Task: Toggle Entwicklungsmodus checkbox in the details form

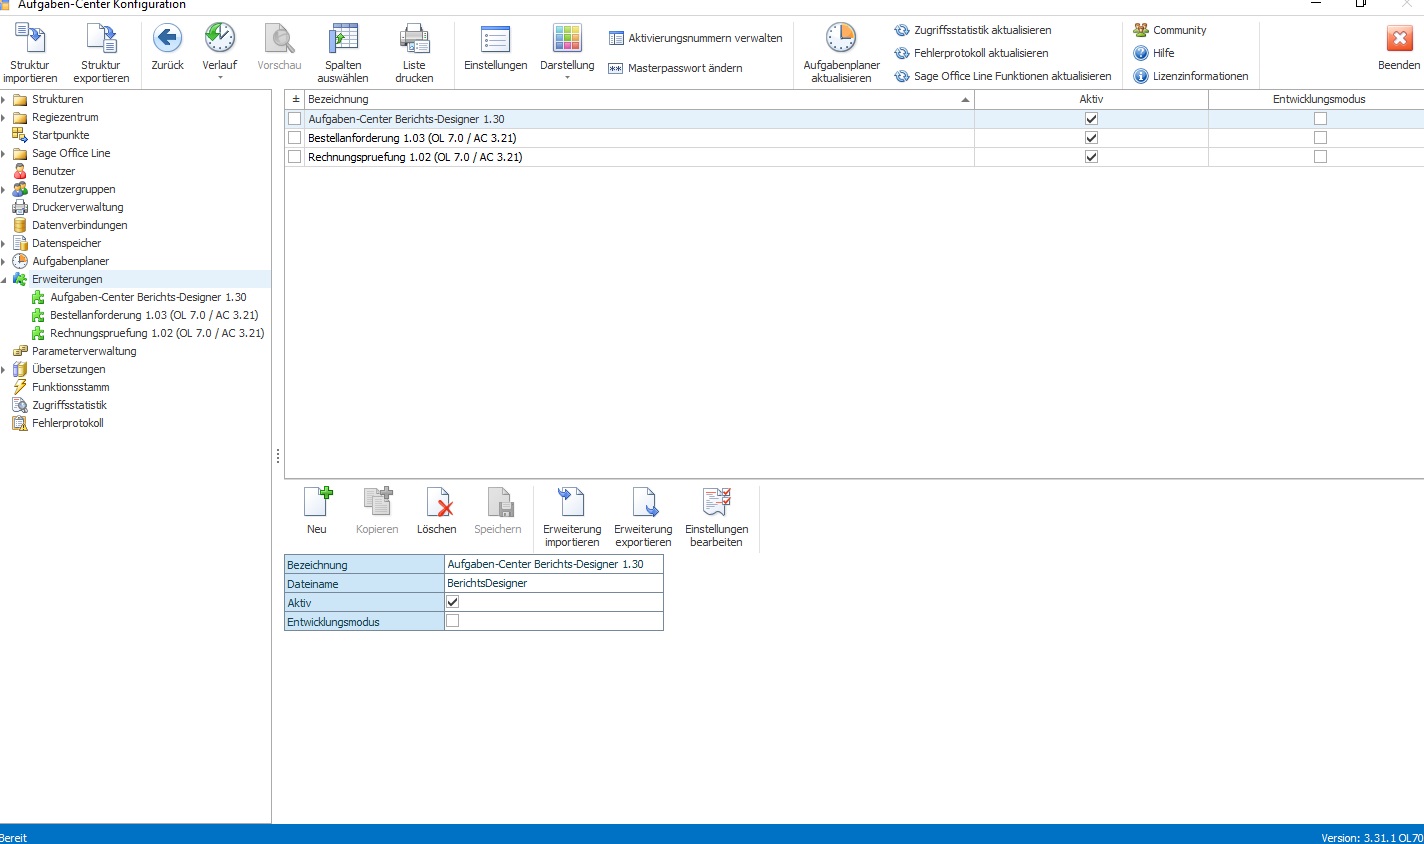Action: 452,621
